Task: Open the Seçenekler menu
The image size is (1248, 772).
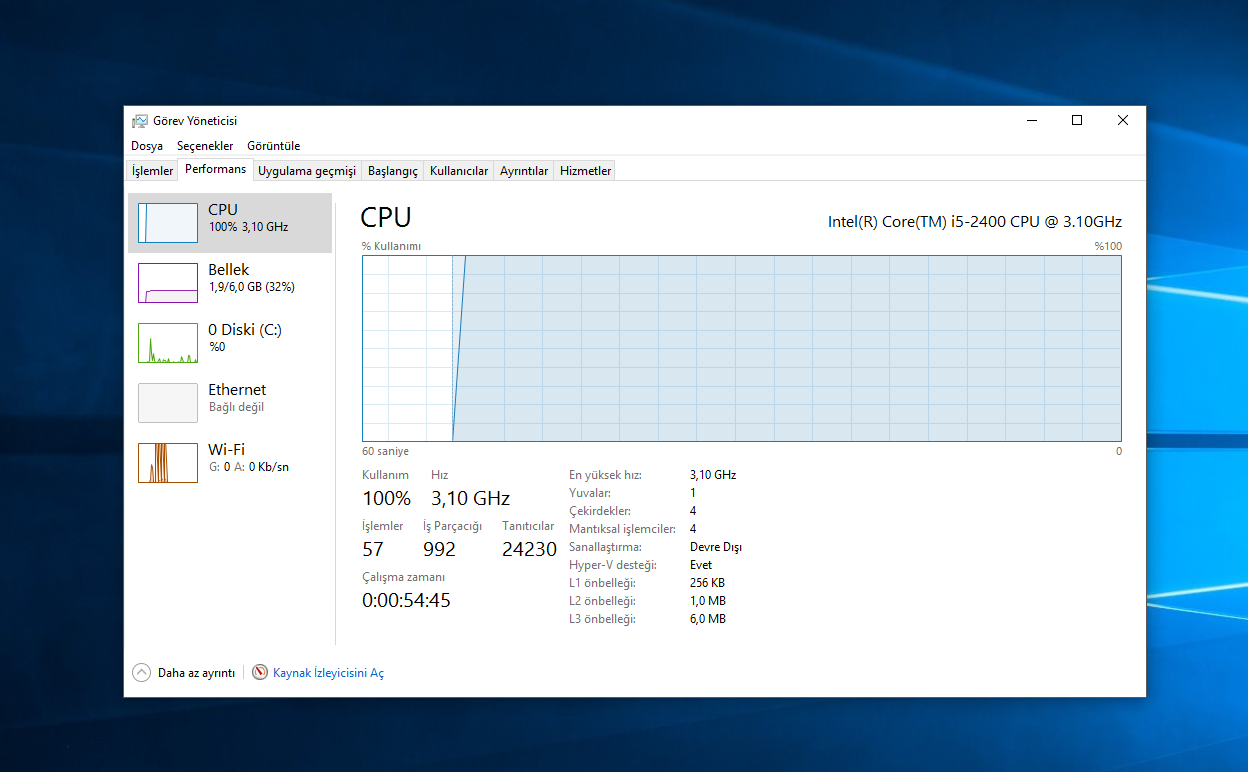Action: click(x=205, y=146)
